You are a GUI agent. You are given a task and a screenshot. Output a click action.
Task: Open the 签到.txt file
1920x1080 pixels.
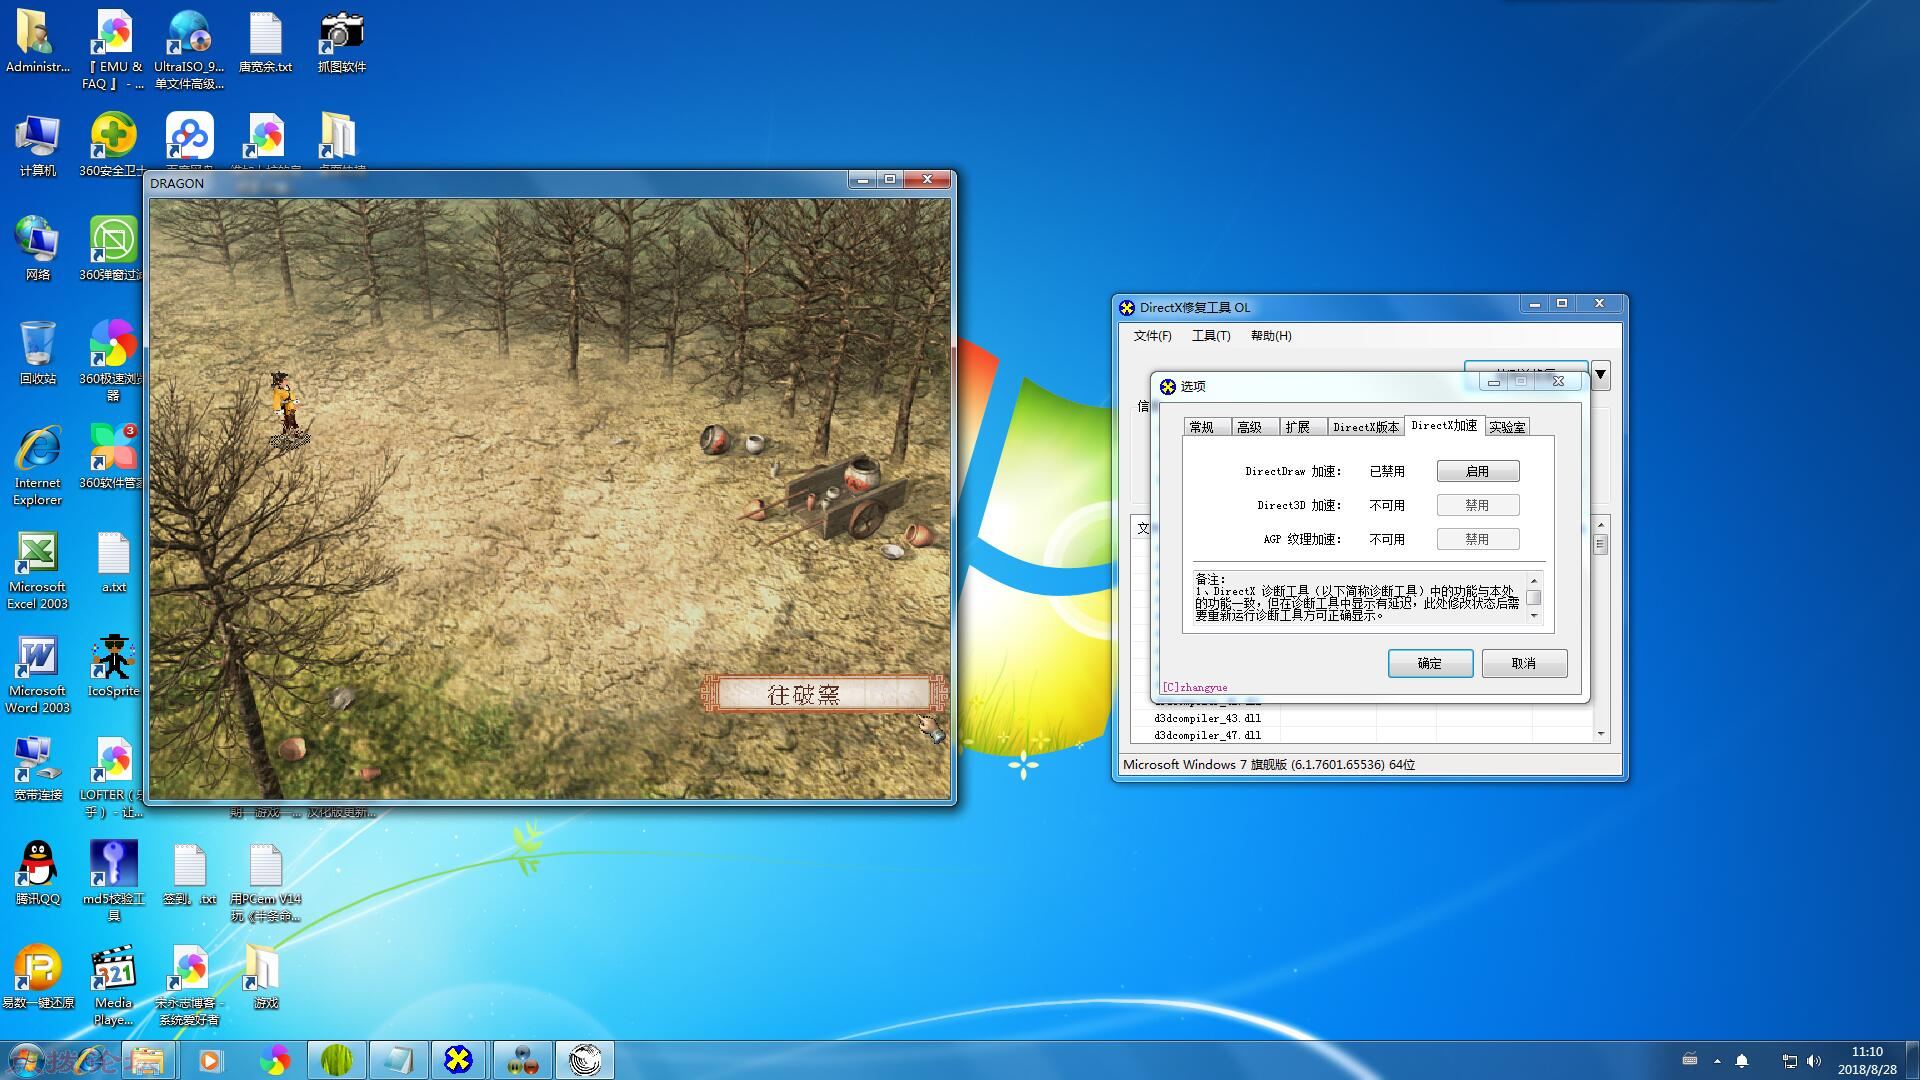click(x=189, y=874)
